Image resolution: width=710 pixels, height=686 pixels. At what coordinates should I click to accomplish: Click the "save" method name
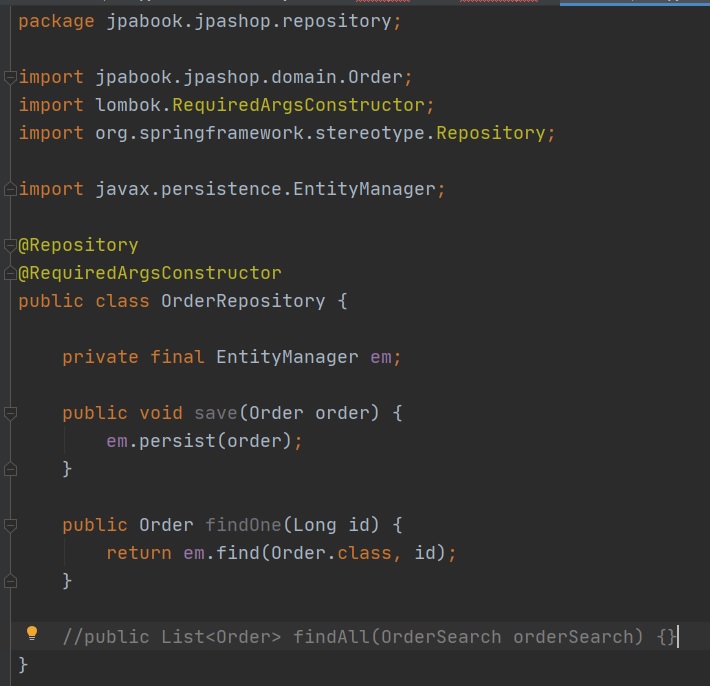pyautogui.click(x=216, y=413)
